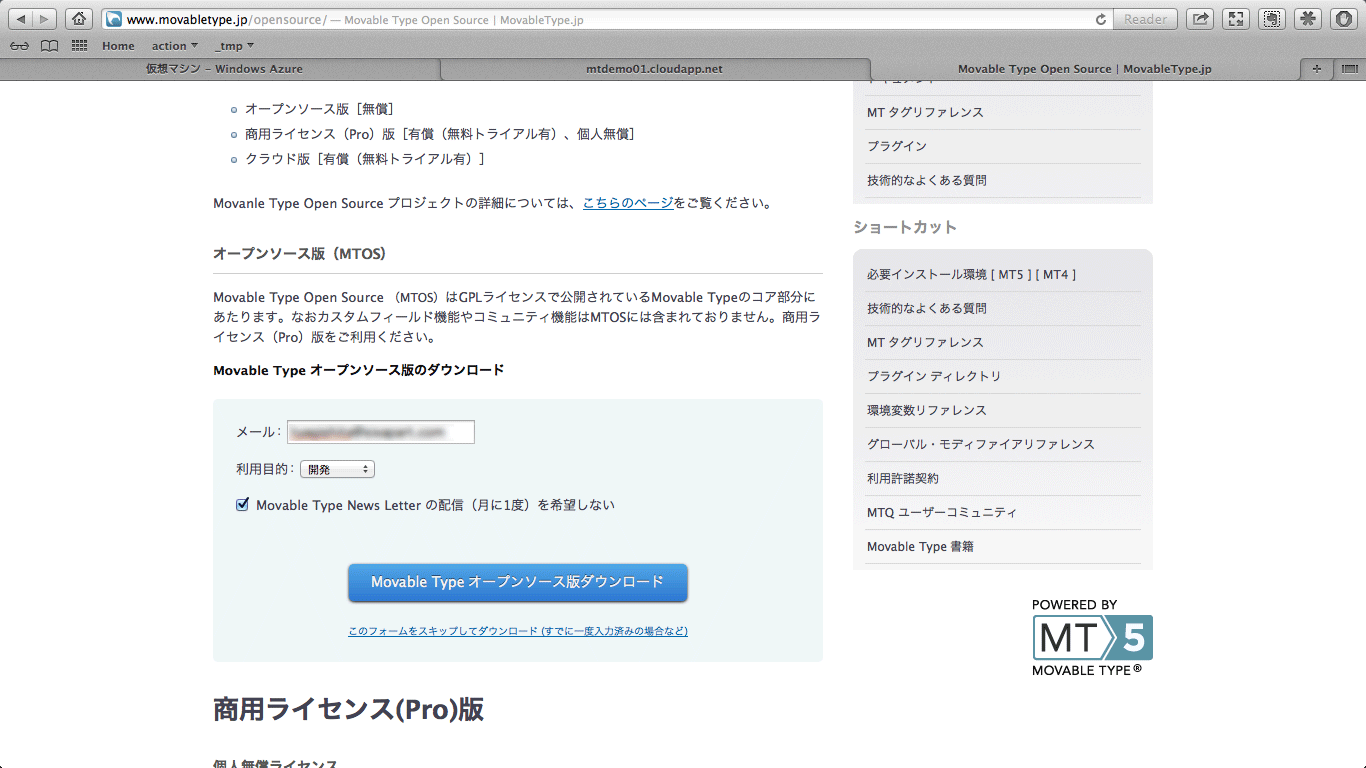The image size is (1366, 768).
Task: Open グローバル・モディファイアリファレンス link
Action: (981, 444)
